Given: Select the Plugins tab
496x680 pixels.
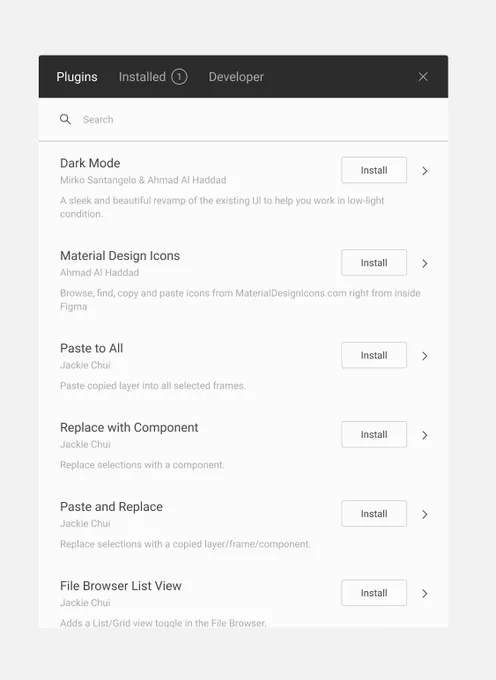Looking at the screenshot, I should tap(77, 77).
